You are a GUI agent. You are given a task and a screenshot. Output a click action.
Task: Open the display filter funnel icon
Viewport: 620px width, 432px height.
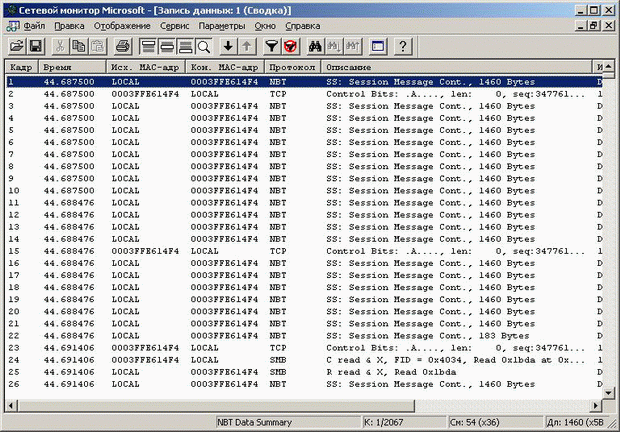(x=272, y=46)
